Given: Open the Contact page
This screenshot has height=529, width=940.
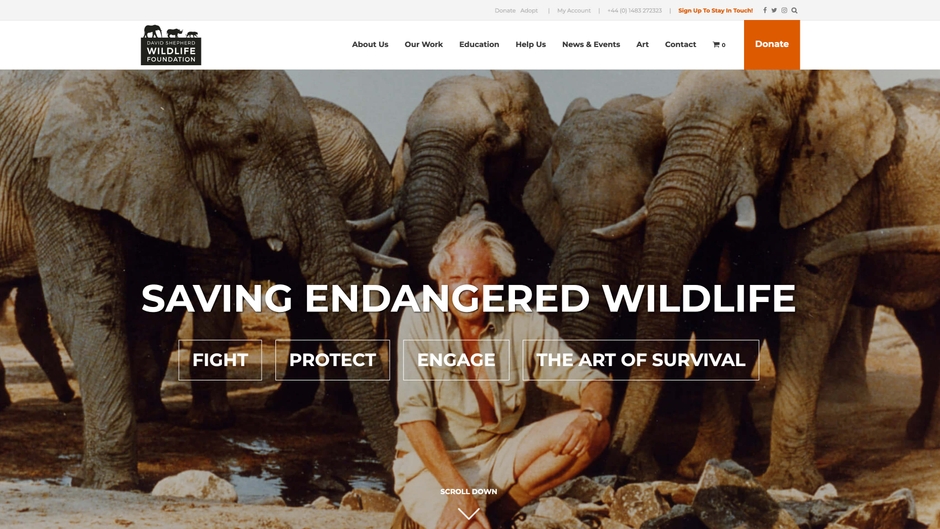Looking at the screenshot, I should pyautogui.click(x=680, y=44).
